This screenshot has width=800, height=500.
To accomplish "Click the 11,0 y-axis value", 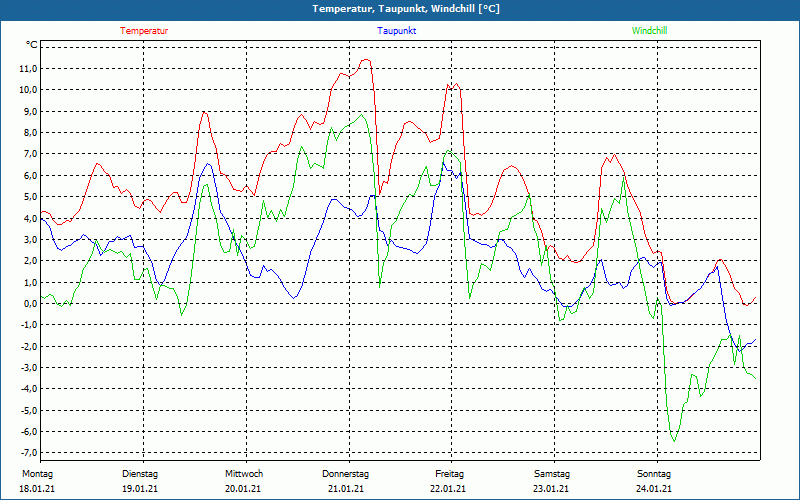I will [28, 69].
